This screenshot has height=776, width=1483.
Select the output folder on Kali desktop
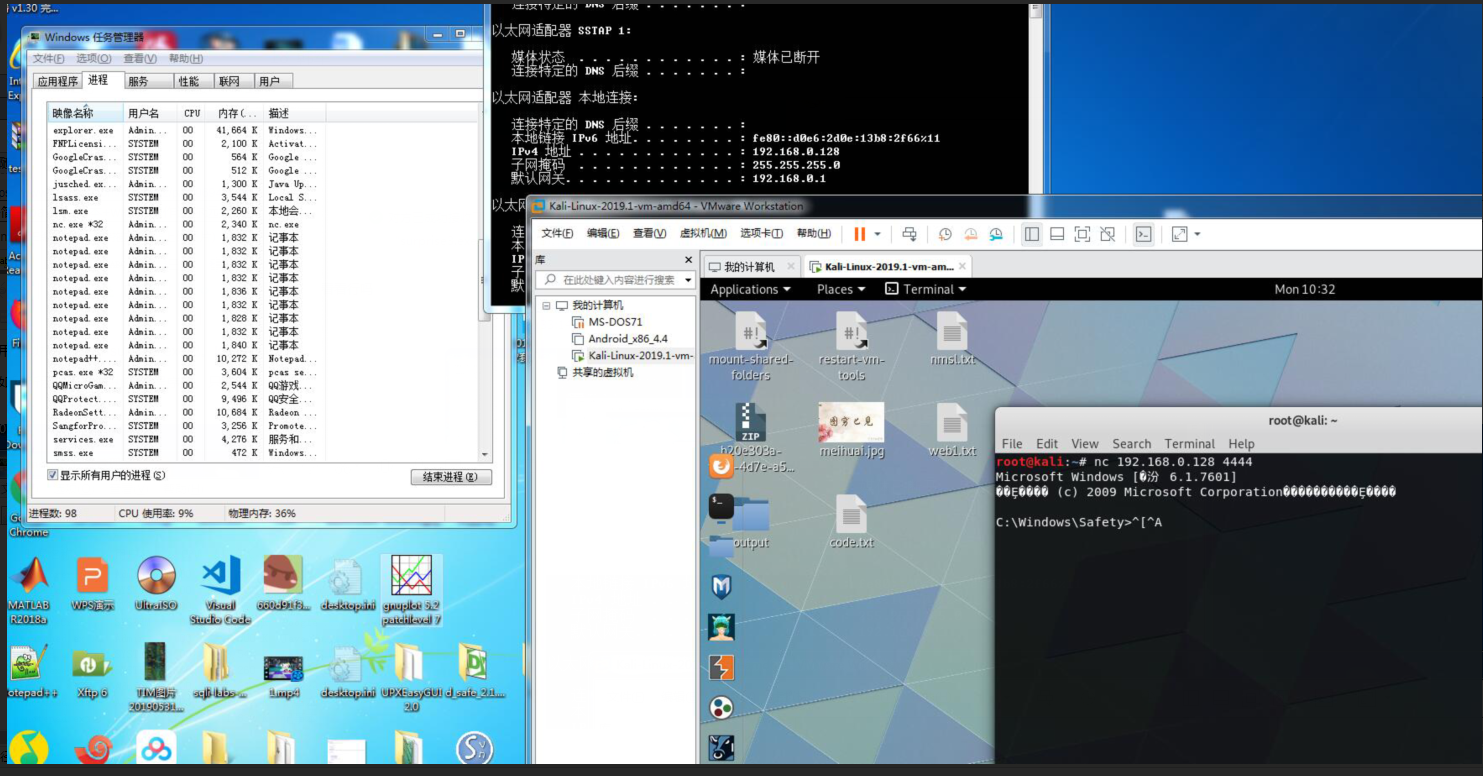[751, 523]
